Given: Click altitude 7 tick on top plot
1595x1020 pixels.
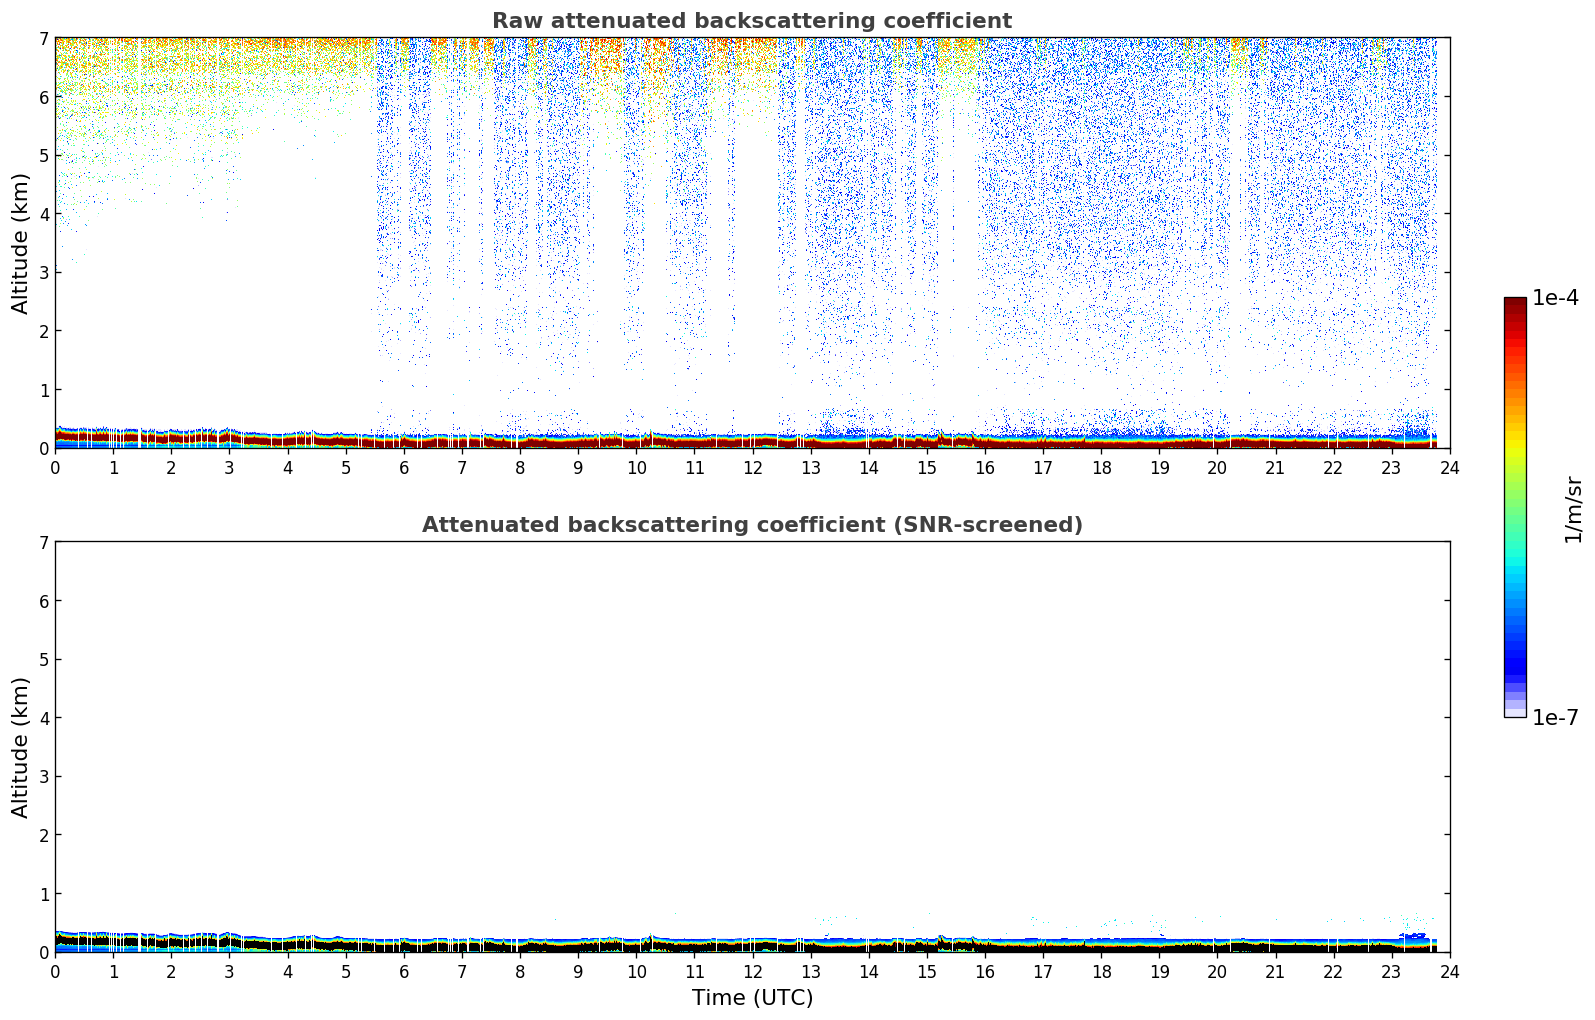Looking at the screenshot, I should point(43,38).
